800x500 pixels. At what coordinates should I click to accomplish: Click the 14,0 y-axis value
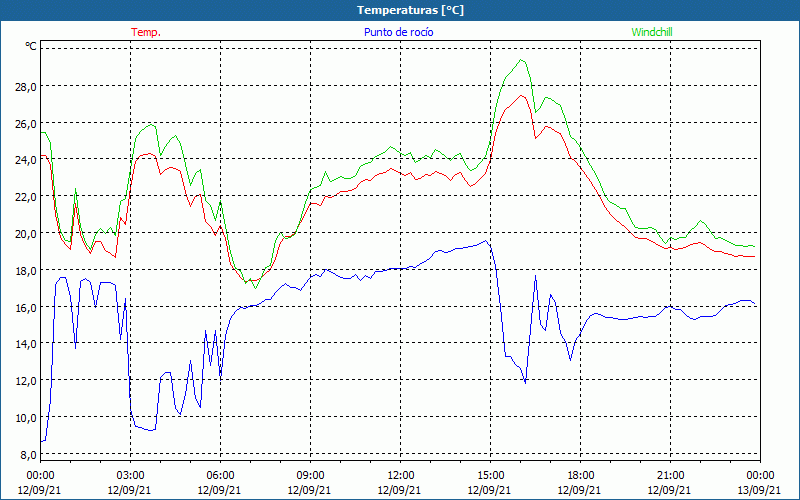[x=26, y=344]
